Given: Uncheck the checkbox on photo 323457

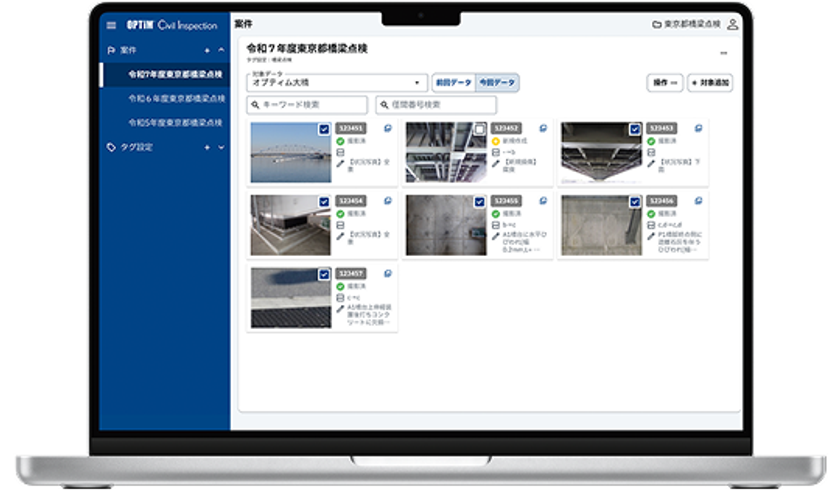Looking at the screenshot, I should pyautogui.click(x=324, y=275).
